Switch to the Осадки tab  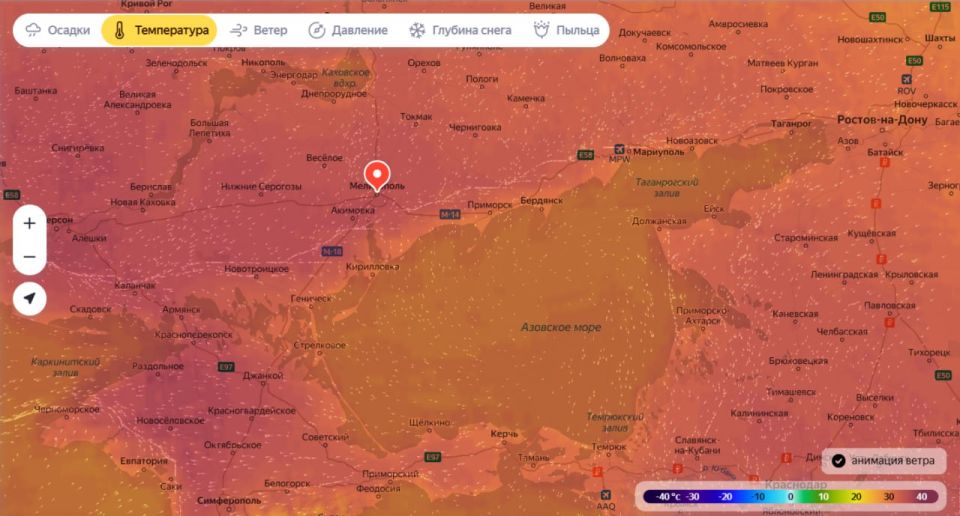(57, 30)
